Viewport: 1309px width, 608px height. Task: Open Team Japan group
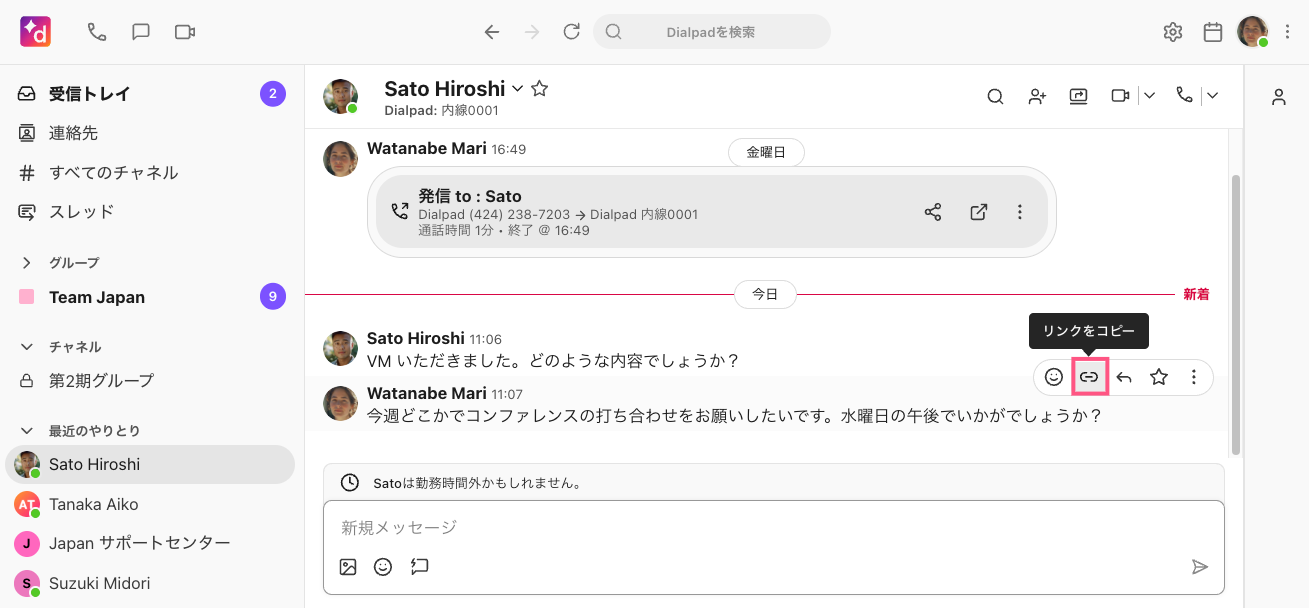tap(150, 297)
